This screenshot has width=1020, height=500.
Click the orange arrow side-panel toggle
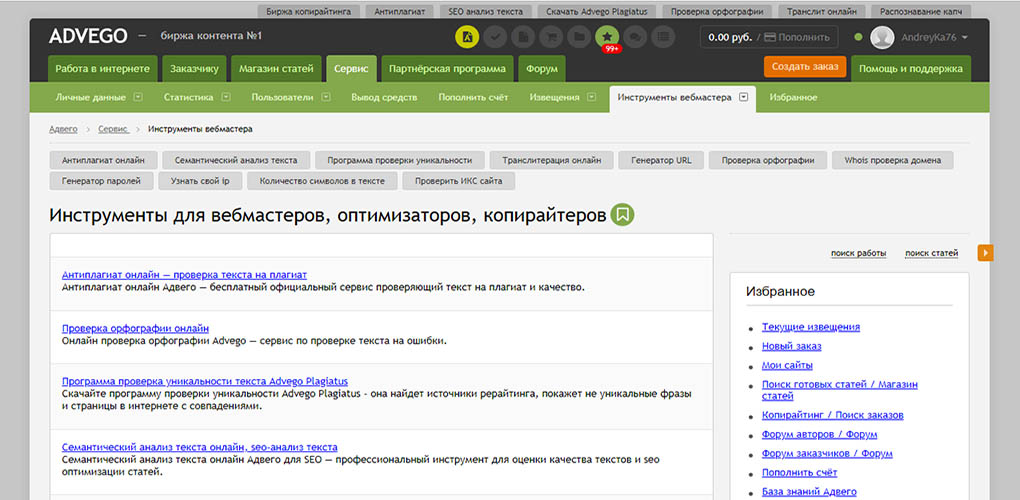(986, 252)
